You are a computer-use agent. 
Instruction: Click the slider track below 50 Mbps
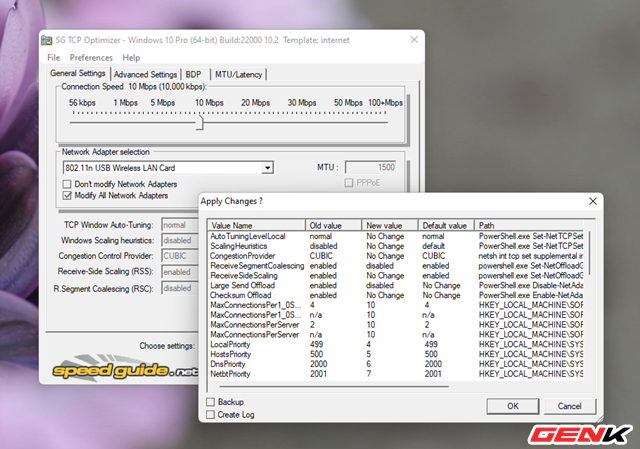pos(348,122)
